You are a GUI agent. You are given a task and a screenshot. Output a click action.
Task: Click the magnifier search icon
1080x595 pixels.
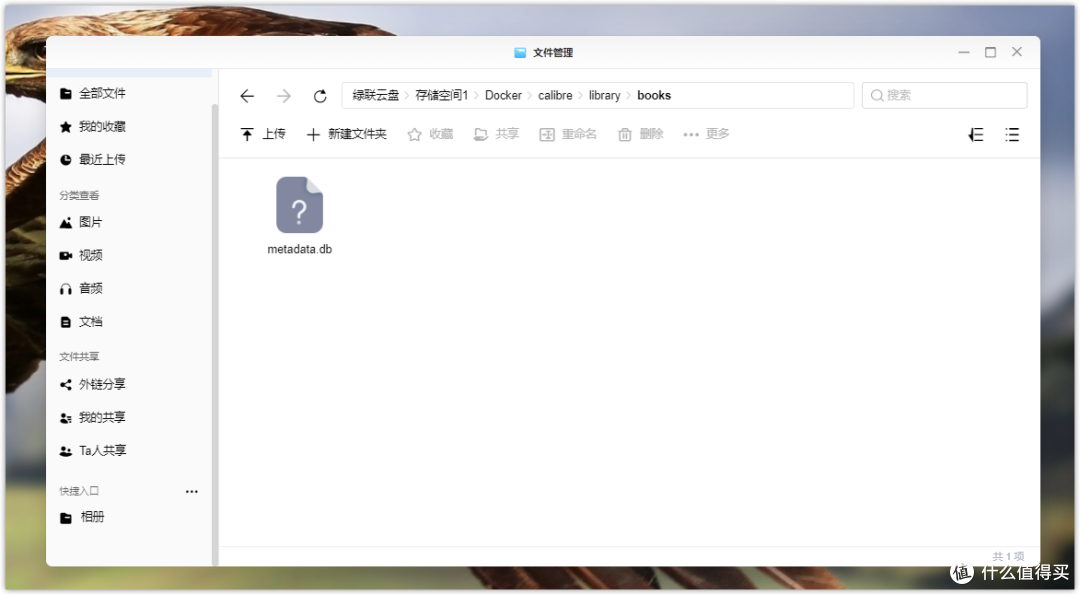[877, 96]
